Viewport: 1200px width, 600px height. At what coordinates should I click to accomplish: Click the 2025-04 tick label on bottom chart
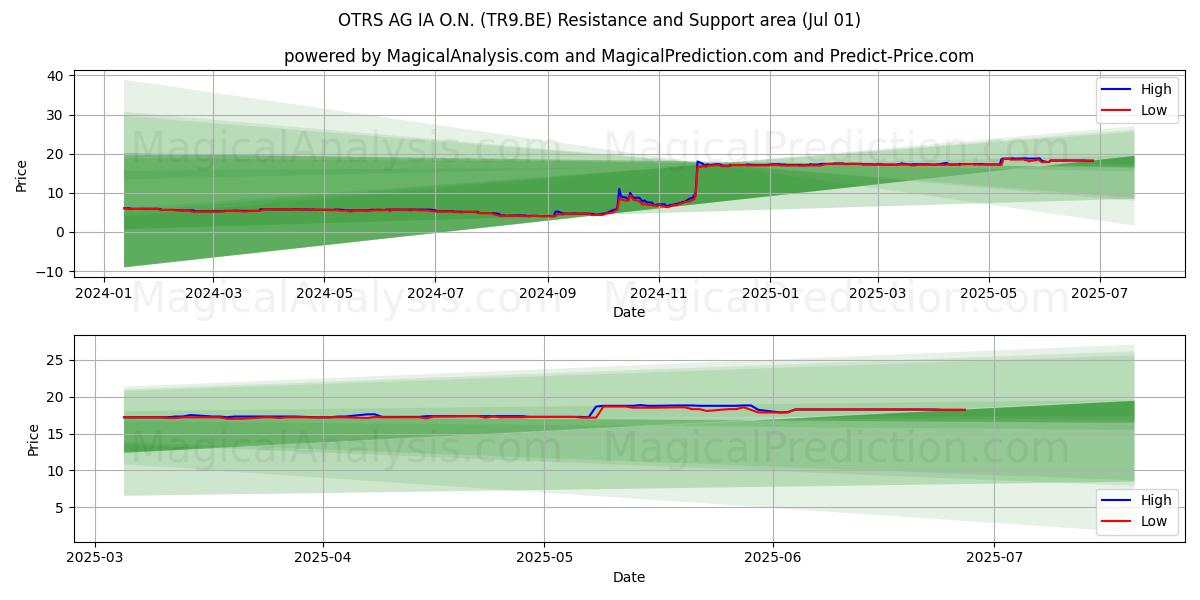(x=323, y=559)
